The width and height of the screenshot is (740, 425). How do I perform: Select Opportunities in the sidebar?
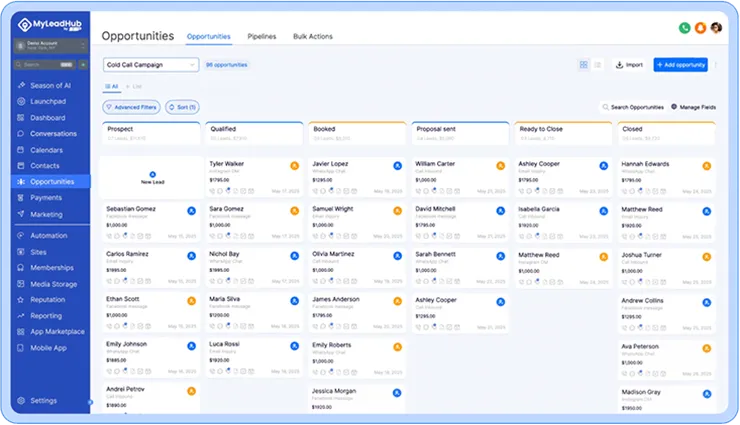coord(50,182)
